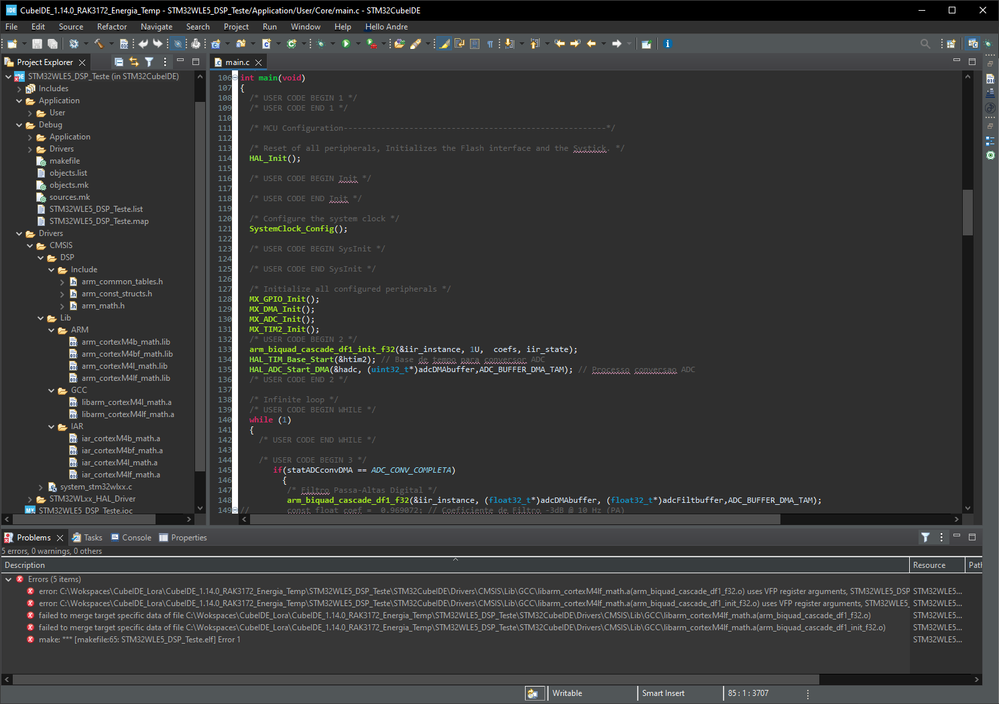Viewport: 999px width, 704px height.
Task: Open the Problems view filter icon
Action: click(x=925, y=538)
